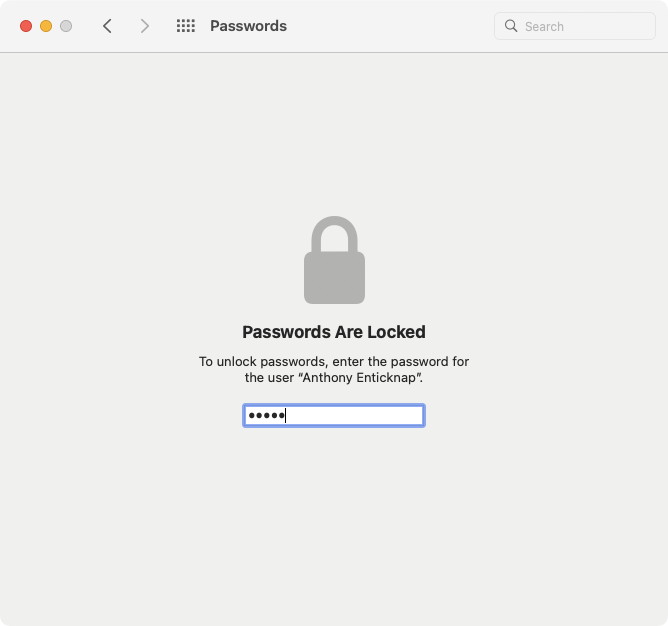Click the "Search" placeholder text
668x626 pixels.
[544, 26]
